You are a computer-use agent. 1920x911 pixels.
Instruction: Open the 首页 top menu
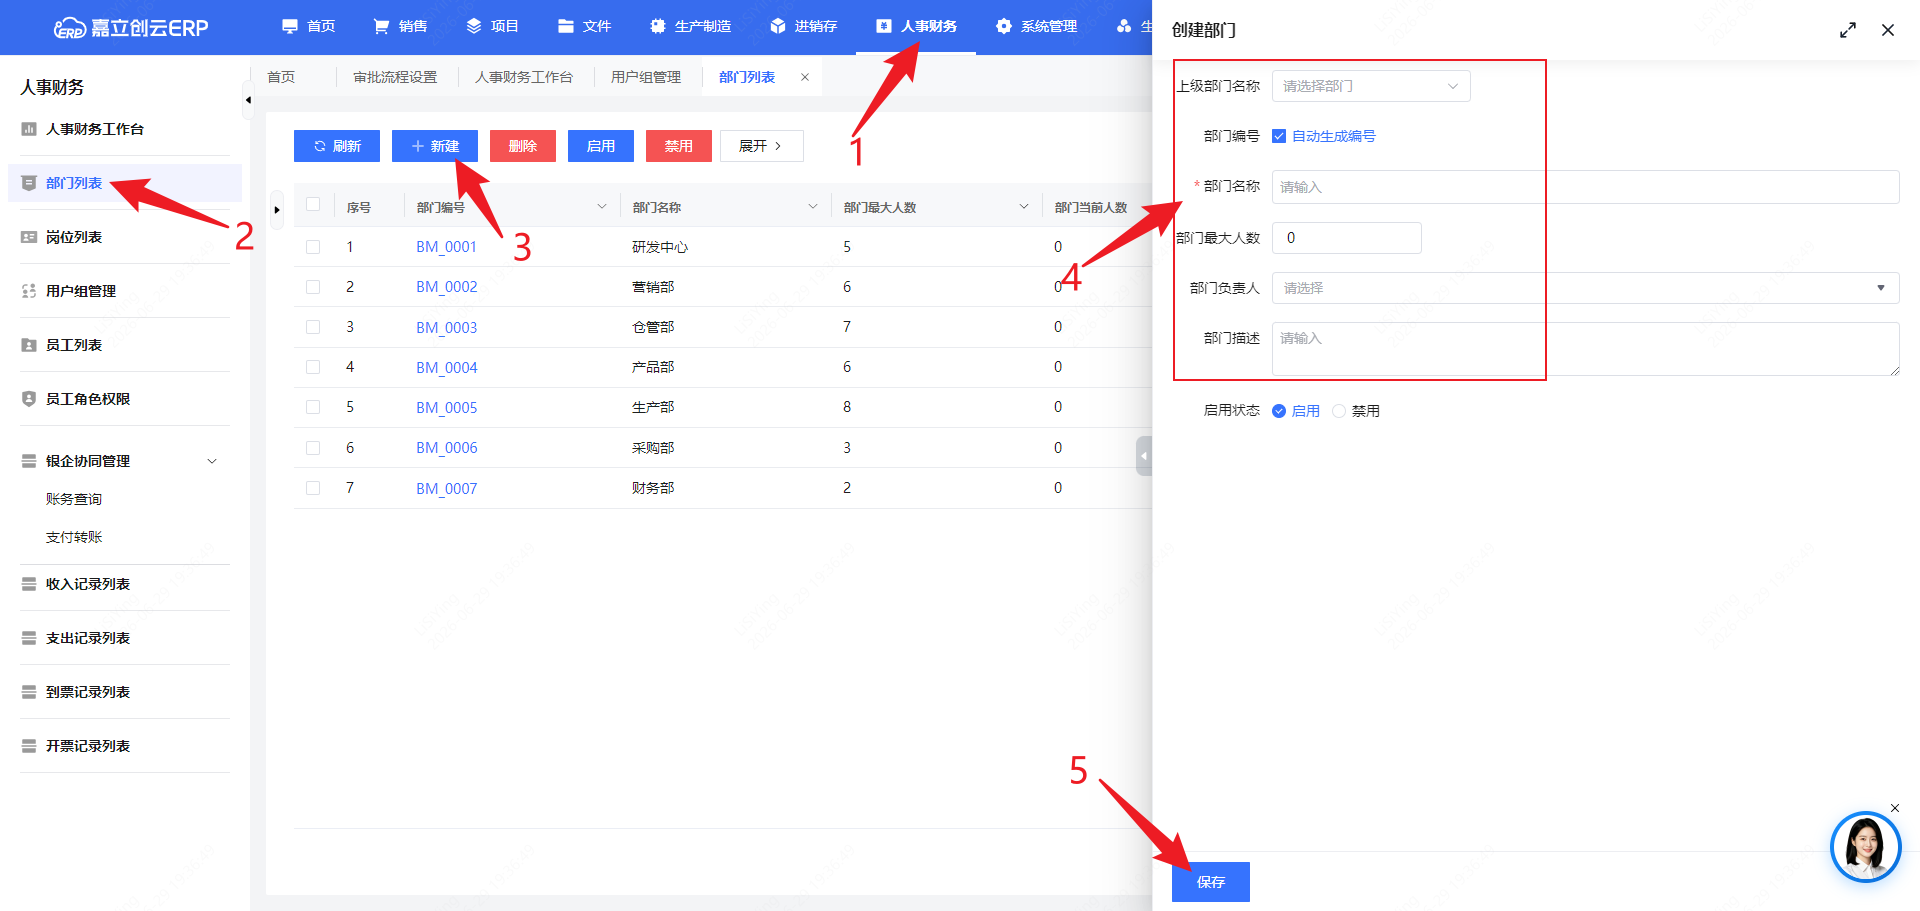[308, 26]
